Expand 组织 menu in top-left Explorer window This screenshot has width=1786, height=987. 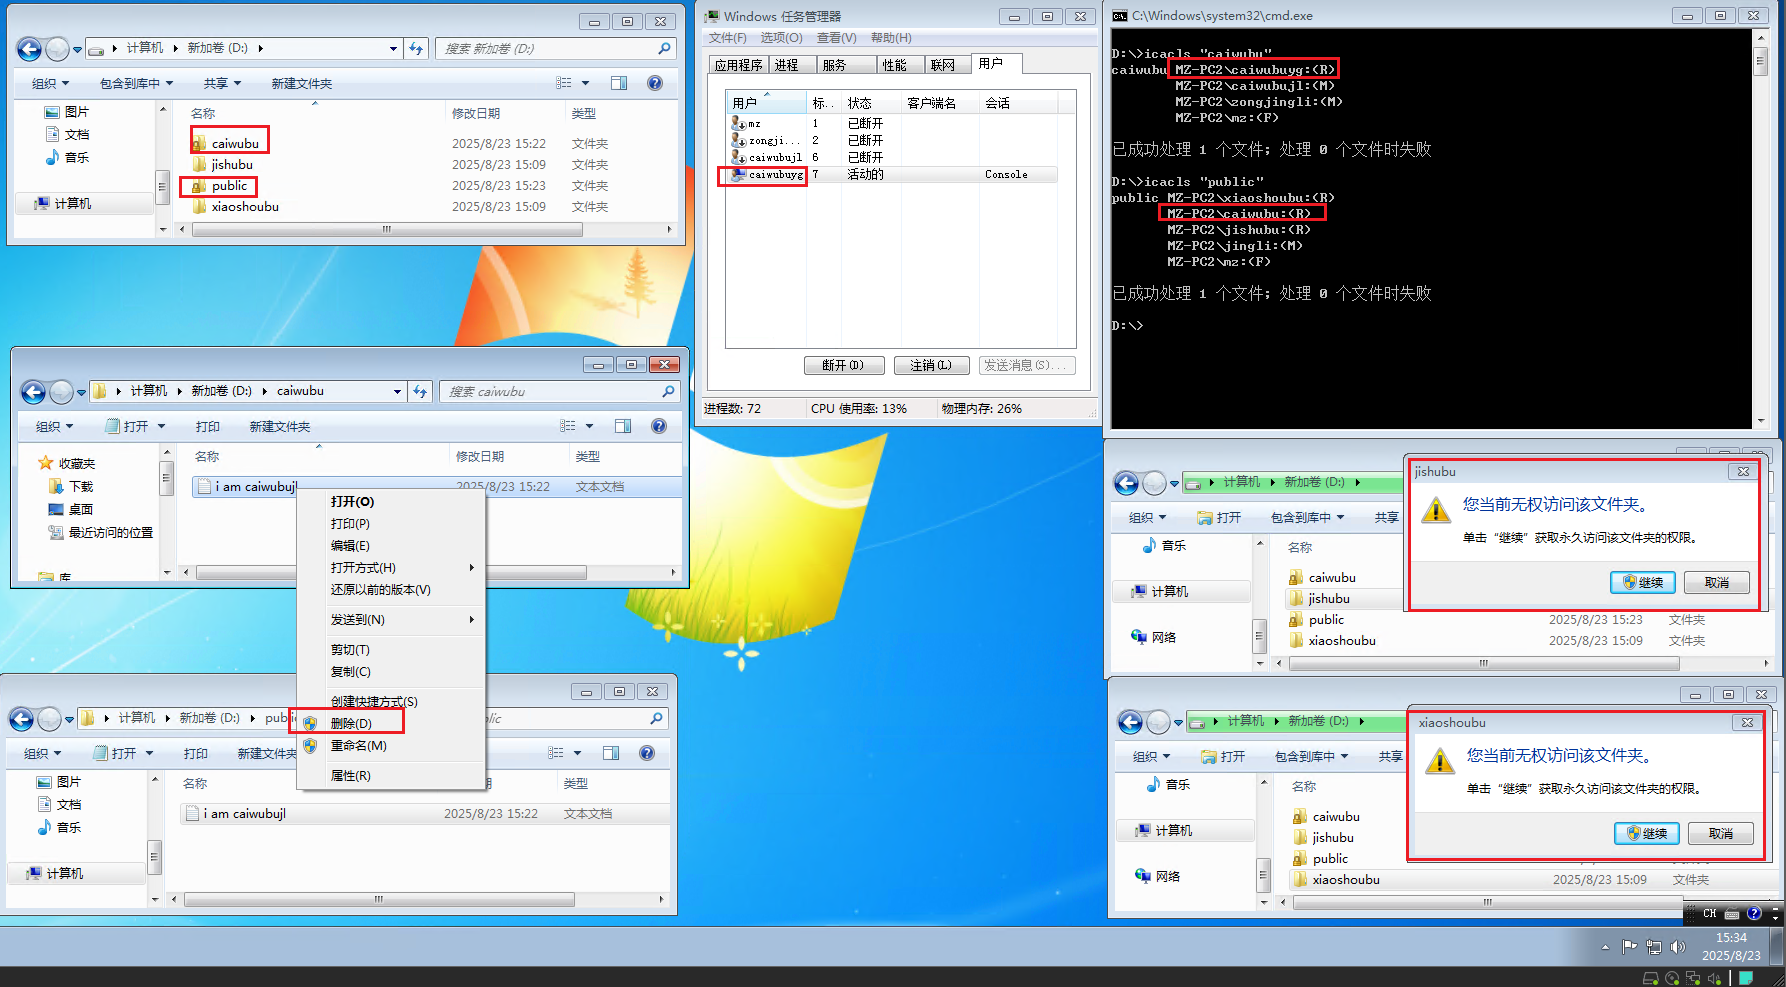coord(50,84)
